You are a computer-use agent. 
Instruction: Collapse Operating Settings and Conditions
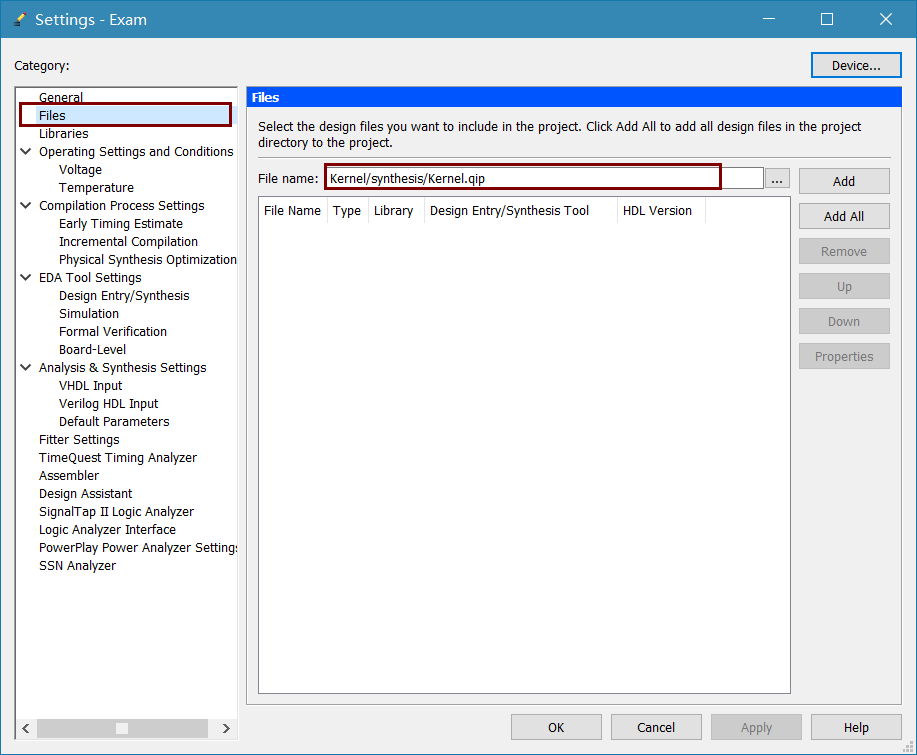coord(26,151)
